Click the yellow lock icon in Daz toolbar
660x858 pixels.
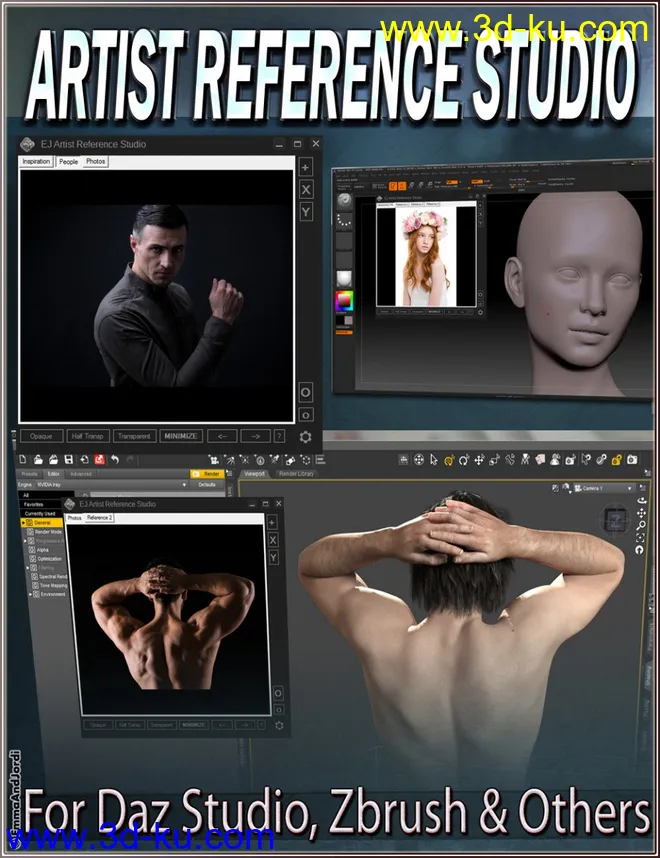616,460
